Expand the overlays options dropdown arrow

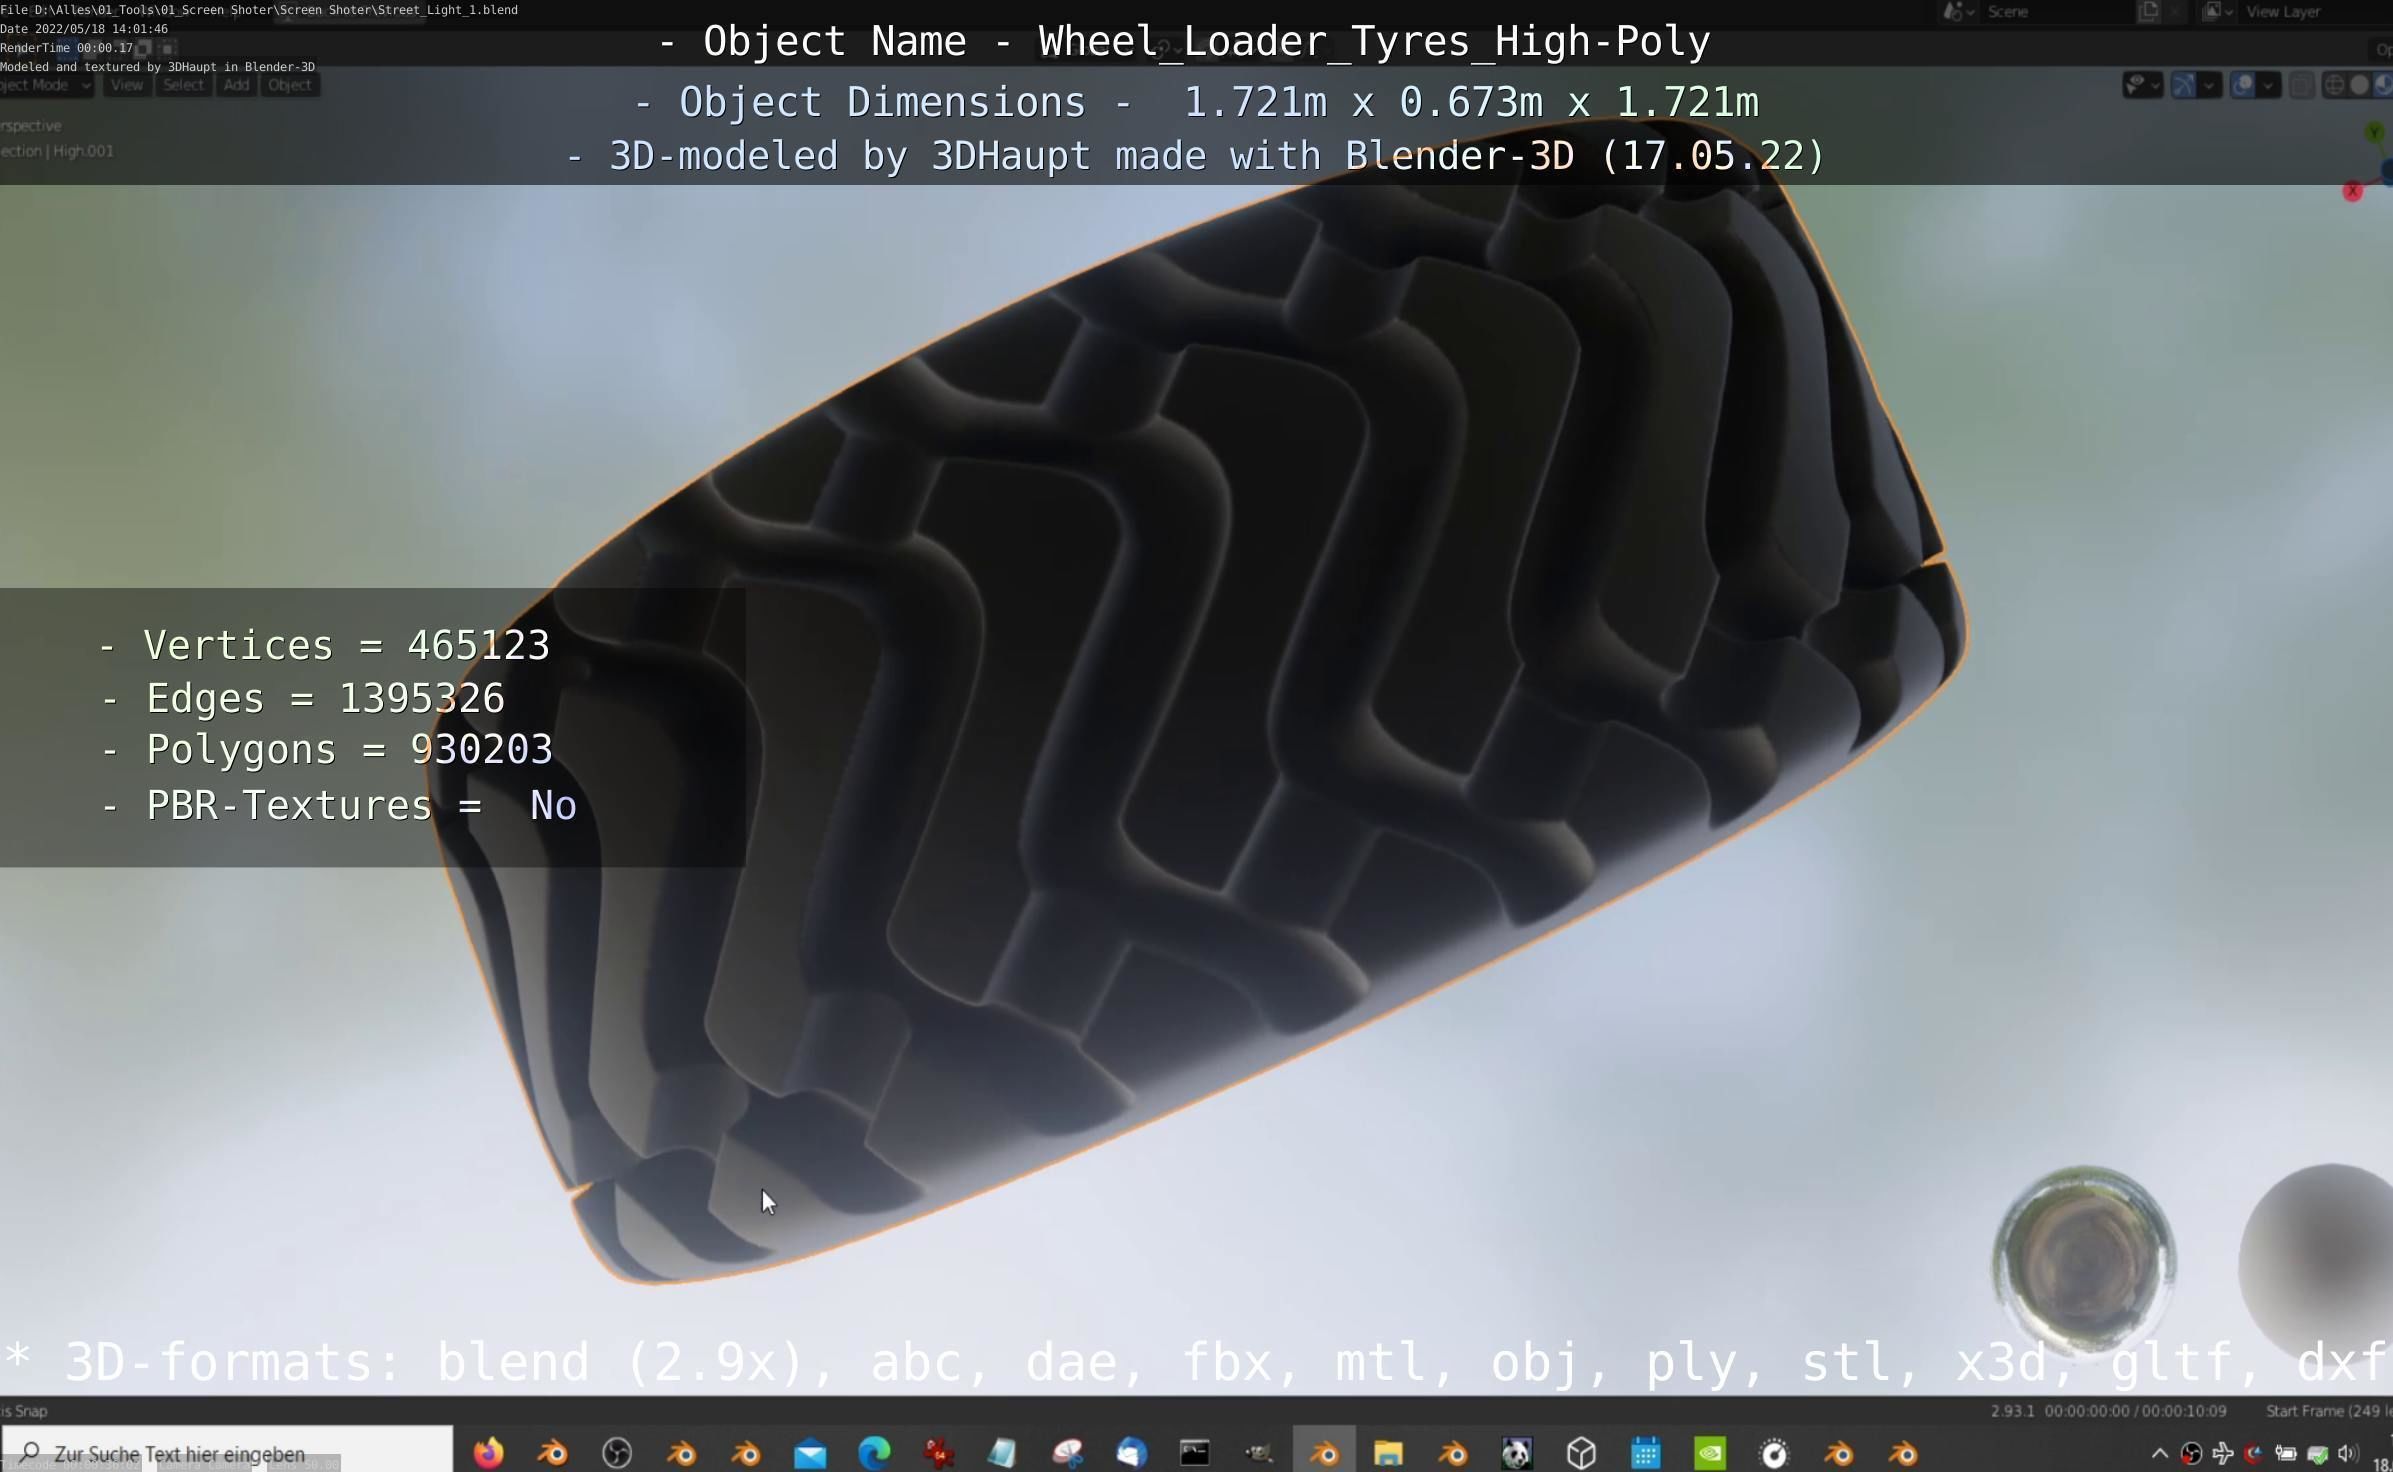[x=2268, y=85]
